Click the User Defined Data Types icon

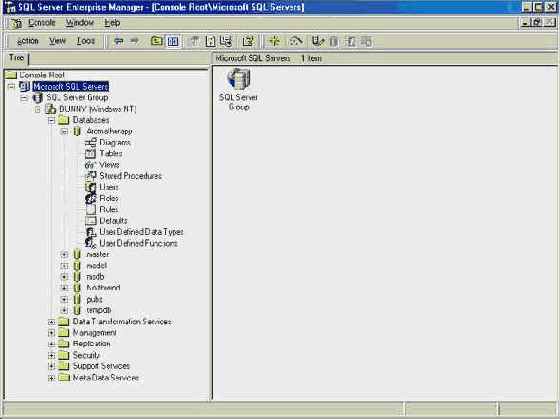click(91, 232)
